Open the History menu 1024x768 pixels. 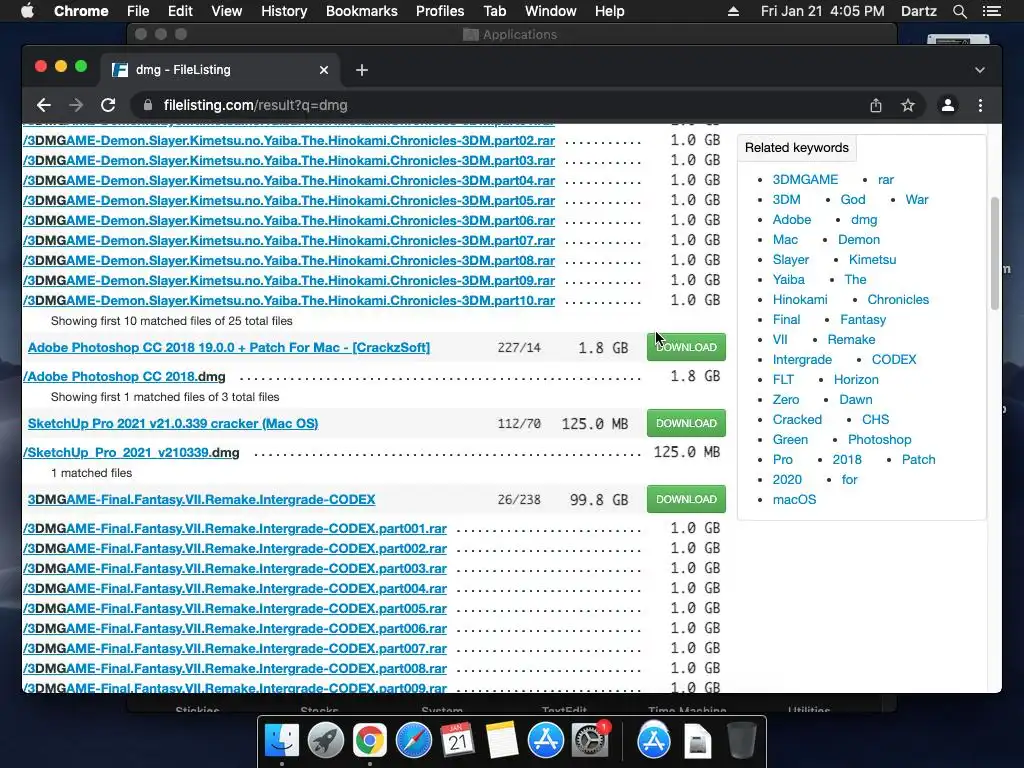(284, 11)
